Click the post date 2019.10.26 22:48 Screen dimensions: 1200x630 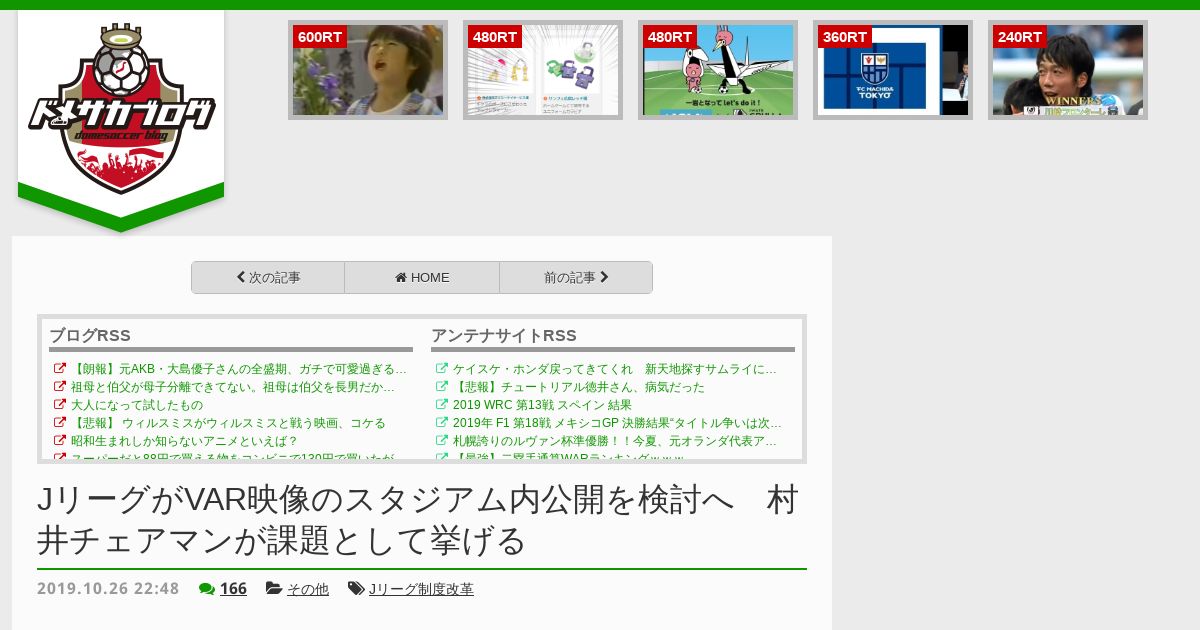(x=108, y=589)
